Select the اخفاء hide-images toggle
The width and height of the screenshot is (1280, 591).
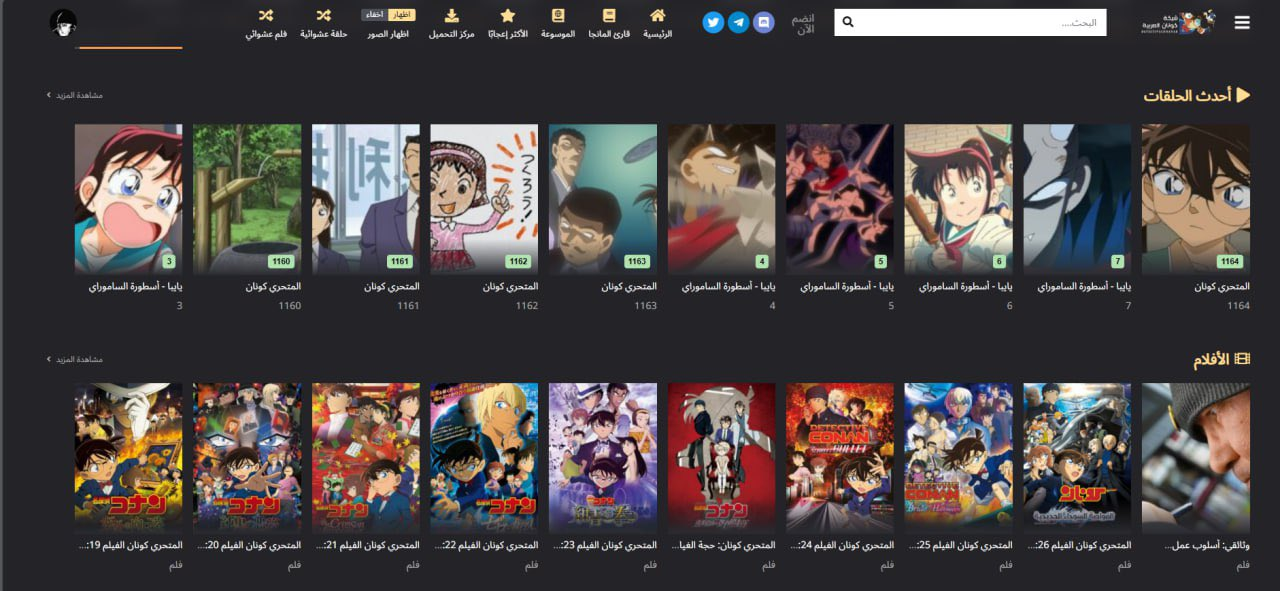pos(374,15)
